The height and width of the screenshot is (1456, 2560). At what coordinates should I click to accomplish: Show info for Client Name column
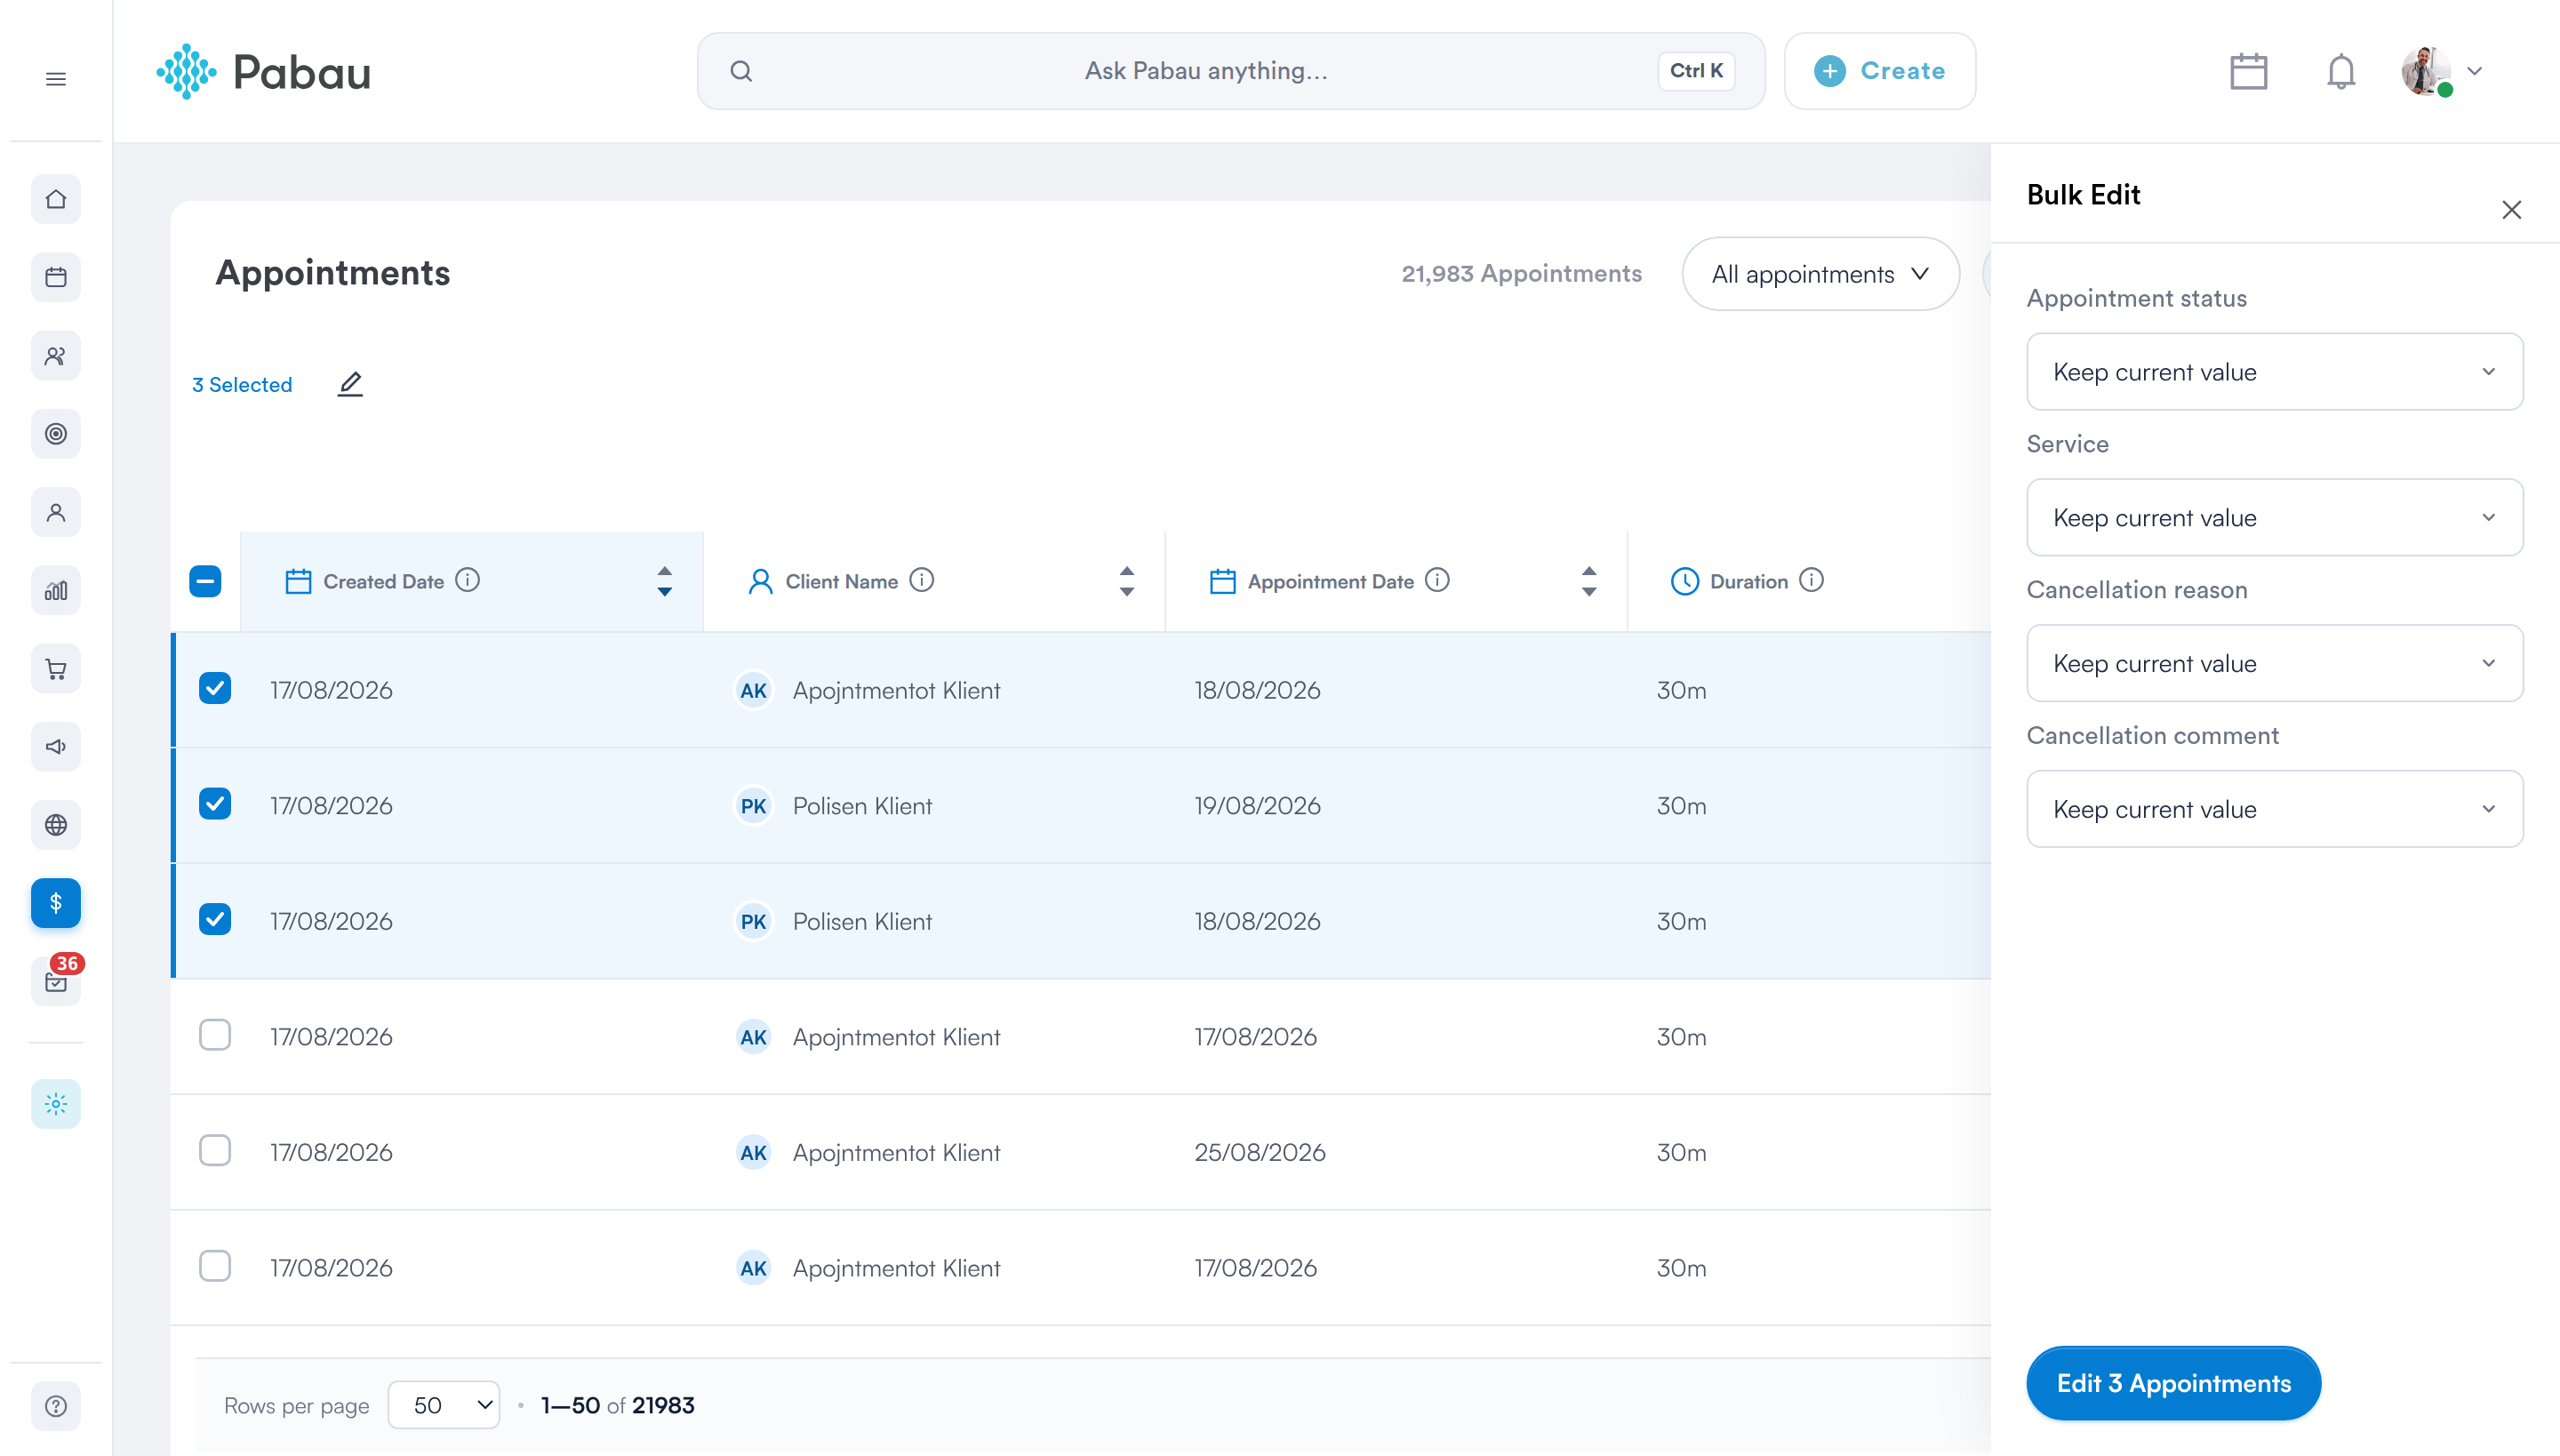pos(922,580)
